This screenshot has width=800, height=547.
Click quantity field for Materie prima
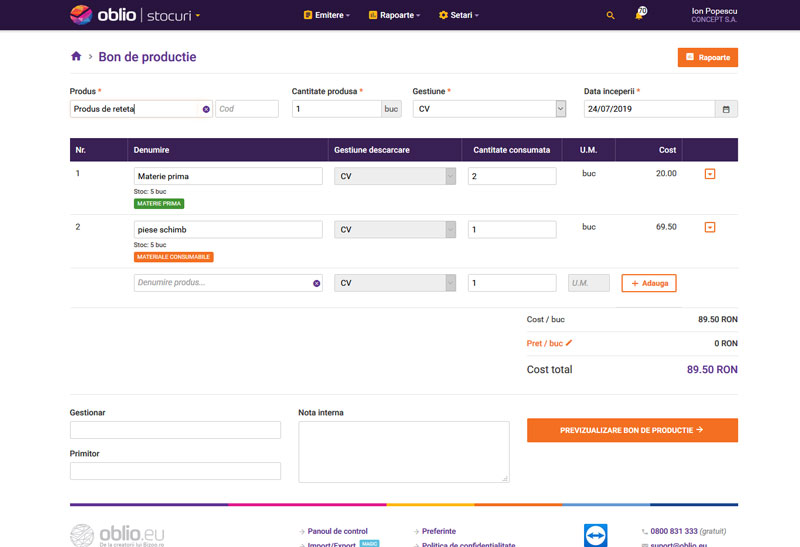512,176
